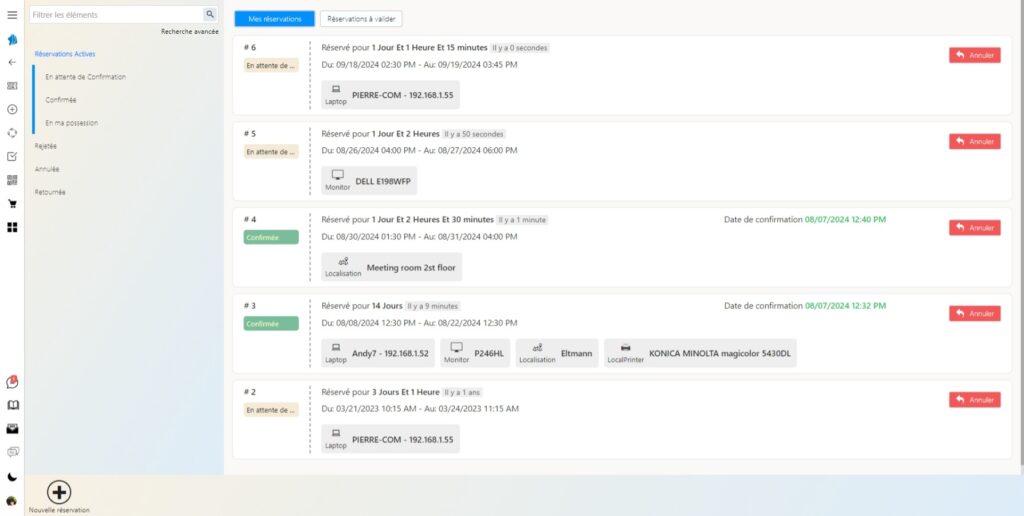This screenshot has width=1024, height=516.
Task: Click Confirmée badge of reservation #3
Action: tap(271, 324)
